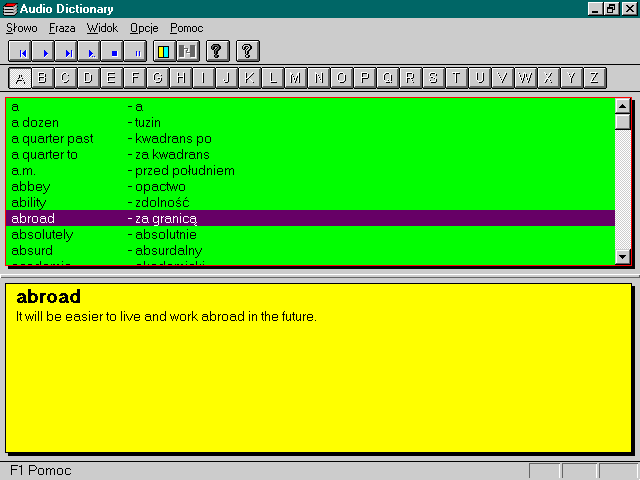
Task: Click the yellow and cyan columns icon
Action: point(164,51)
